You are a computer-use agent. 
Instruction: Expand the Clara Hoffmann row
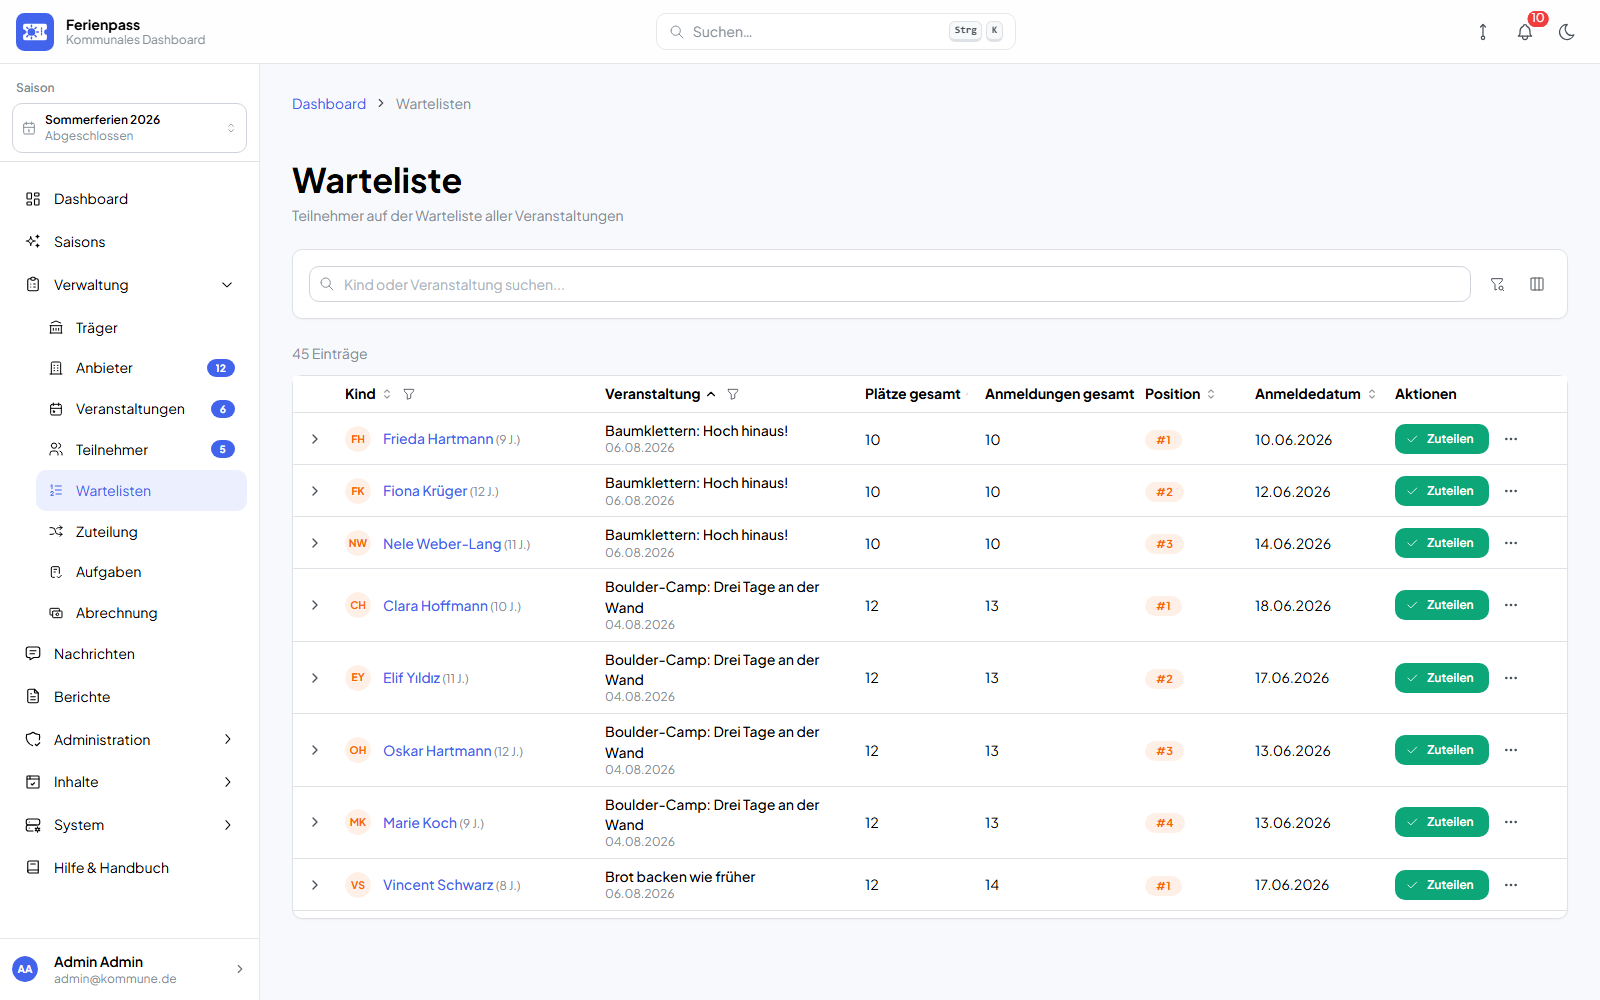pos(315,605)
